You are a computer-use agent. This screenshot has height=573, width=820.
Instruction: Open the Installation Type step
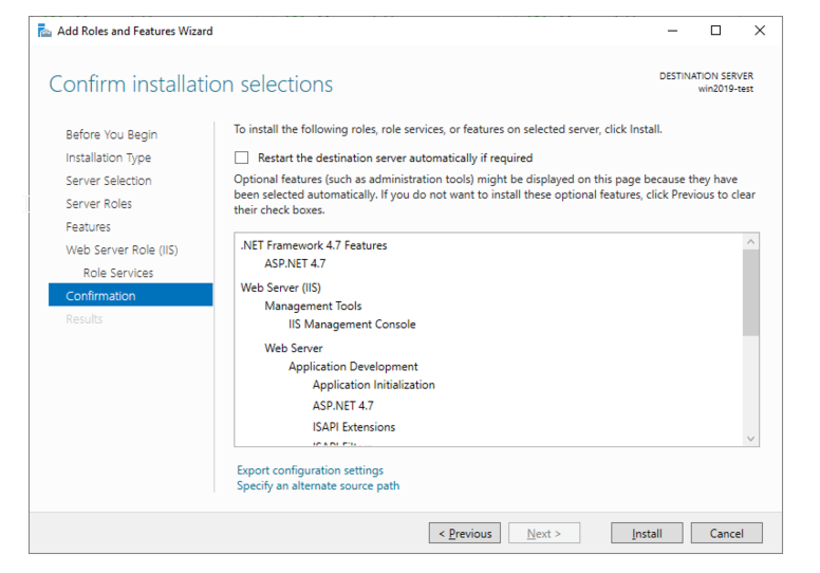coord(108,158)
